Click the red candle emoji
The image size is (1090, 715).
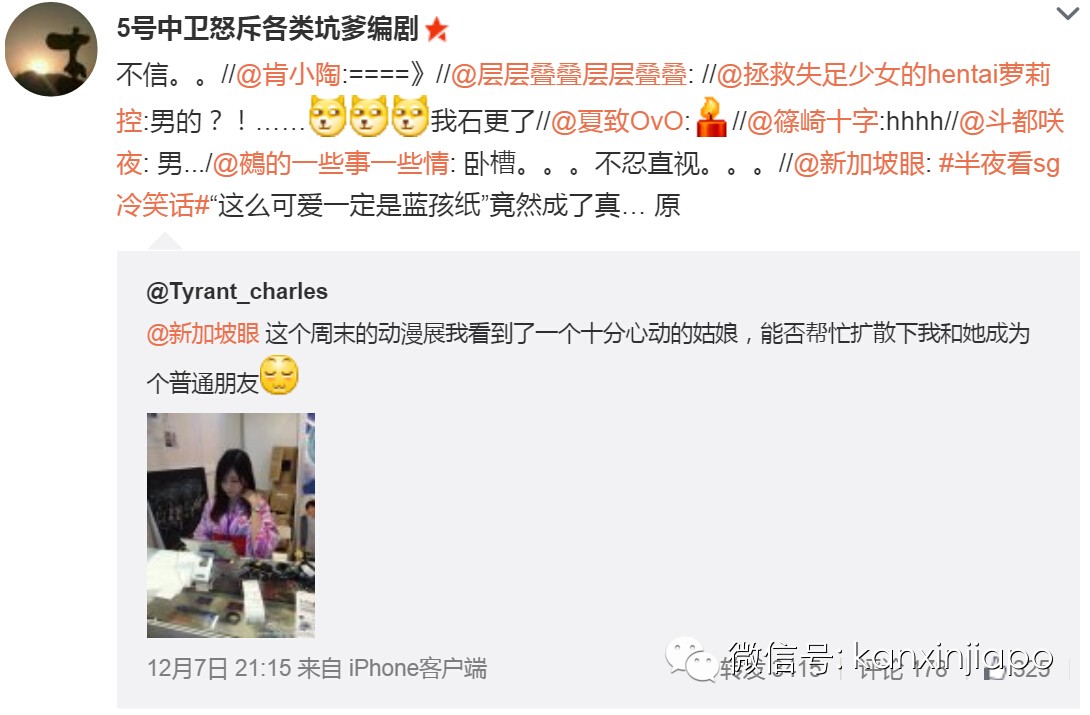pyautogui.click(x=711, y=117)
